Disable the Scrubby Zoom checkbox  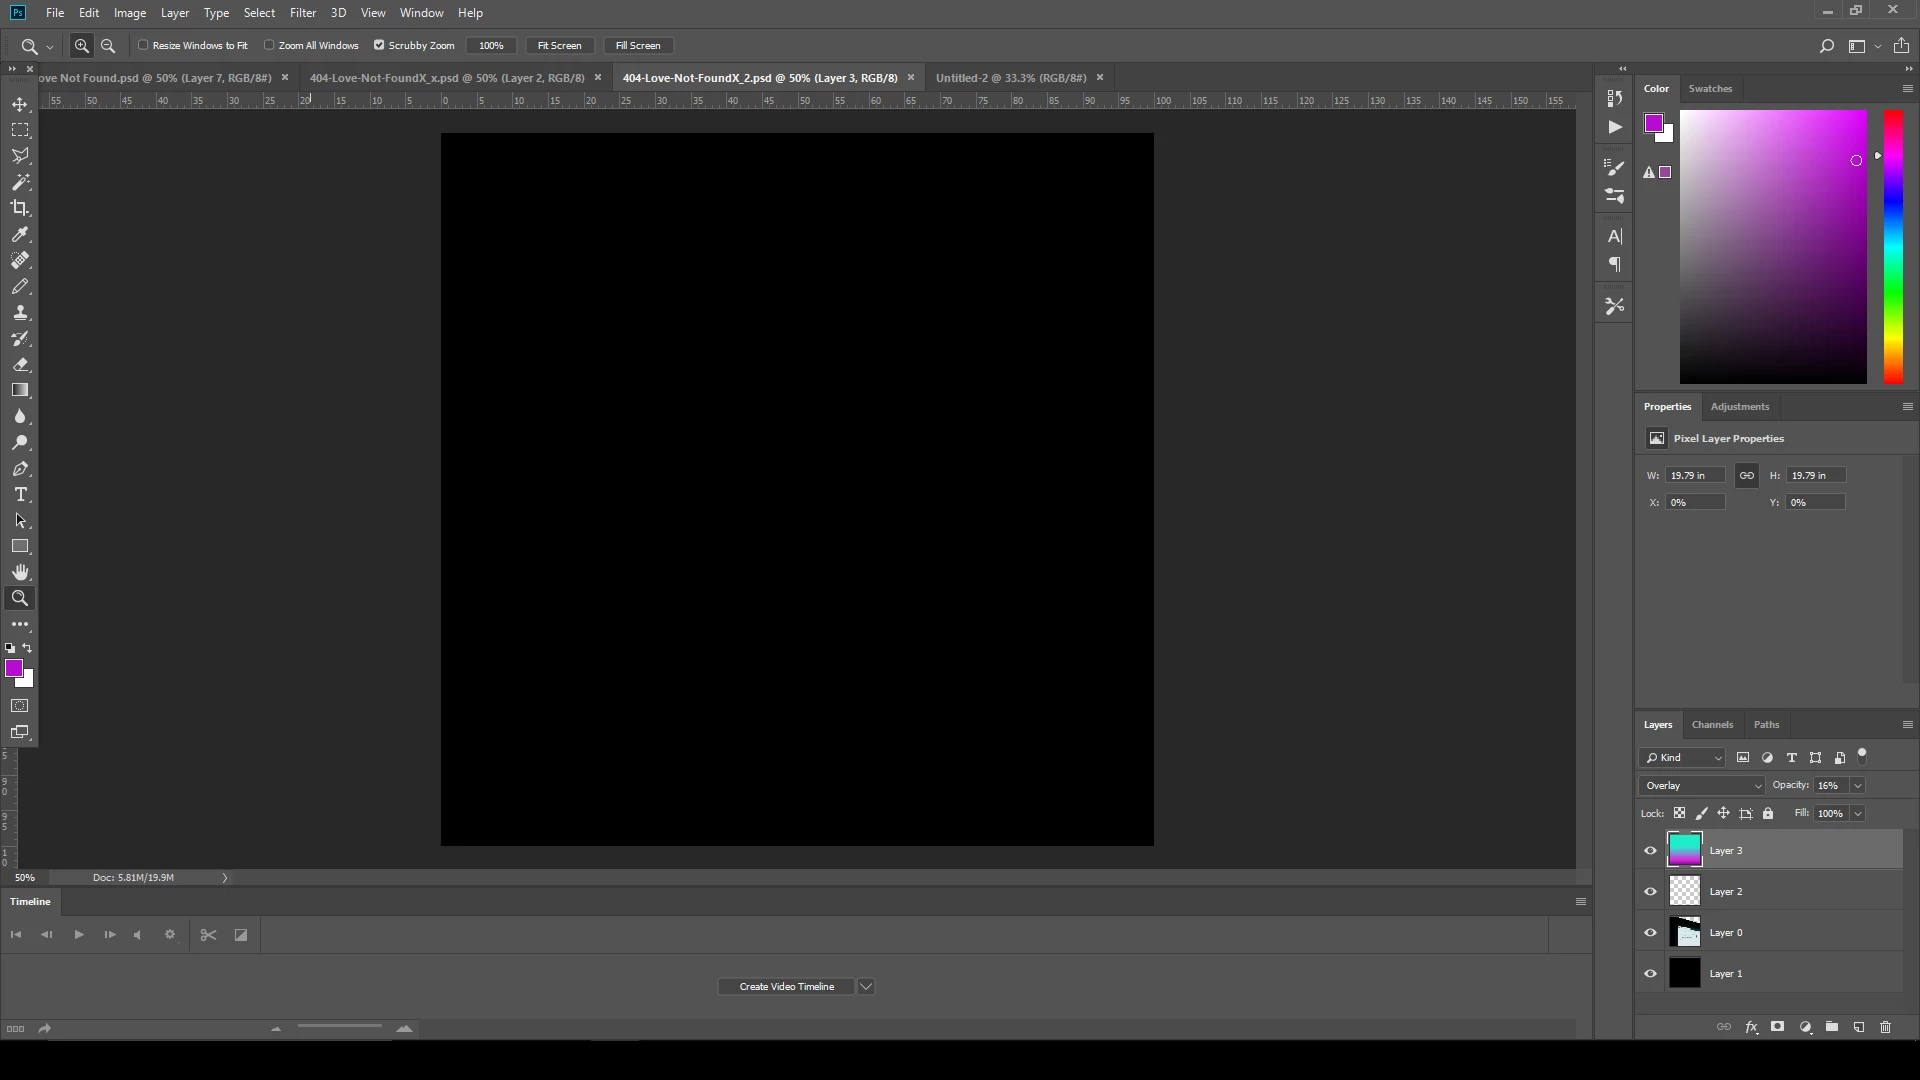tap(379, 45)
